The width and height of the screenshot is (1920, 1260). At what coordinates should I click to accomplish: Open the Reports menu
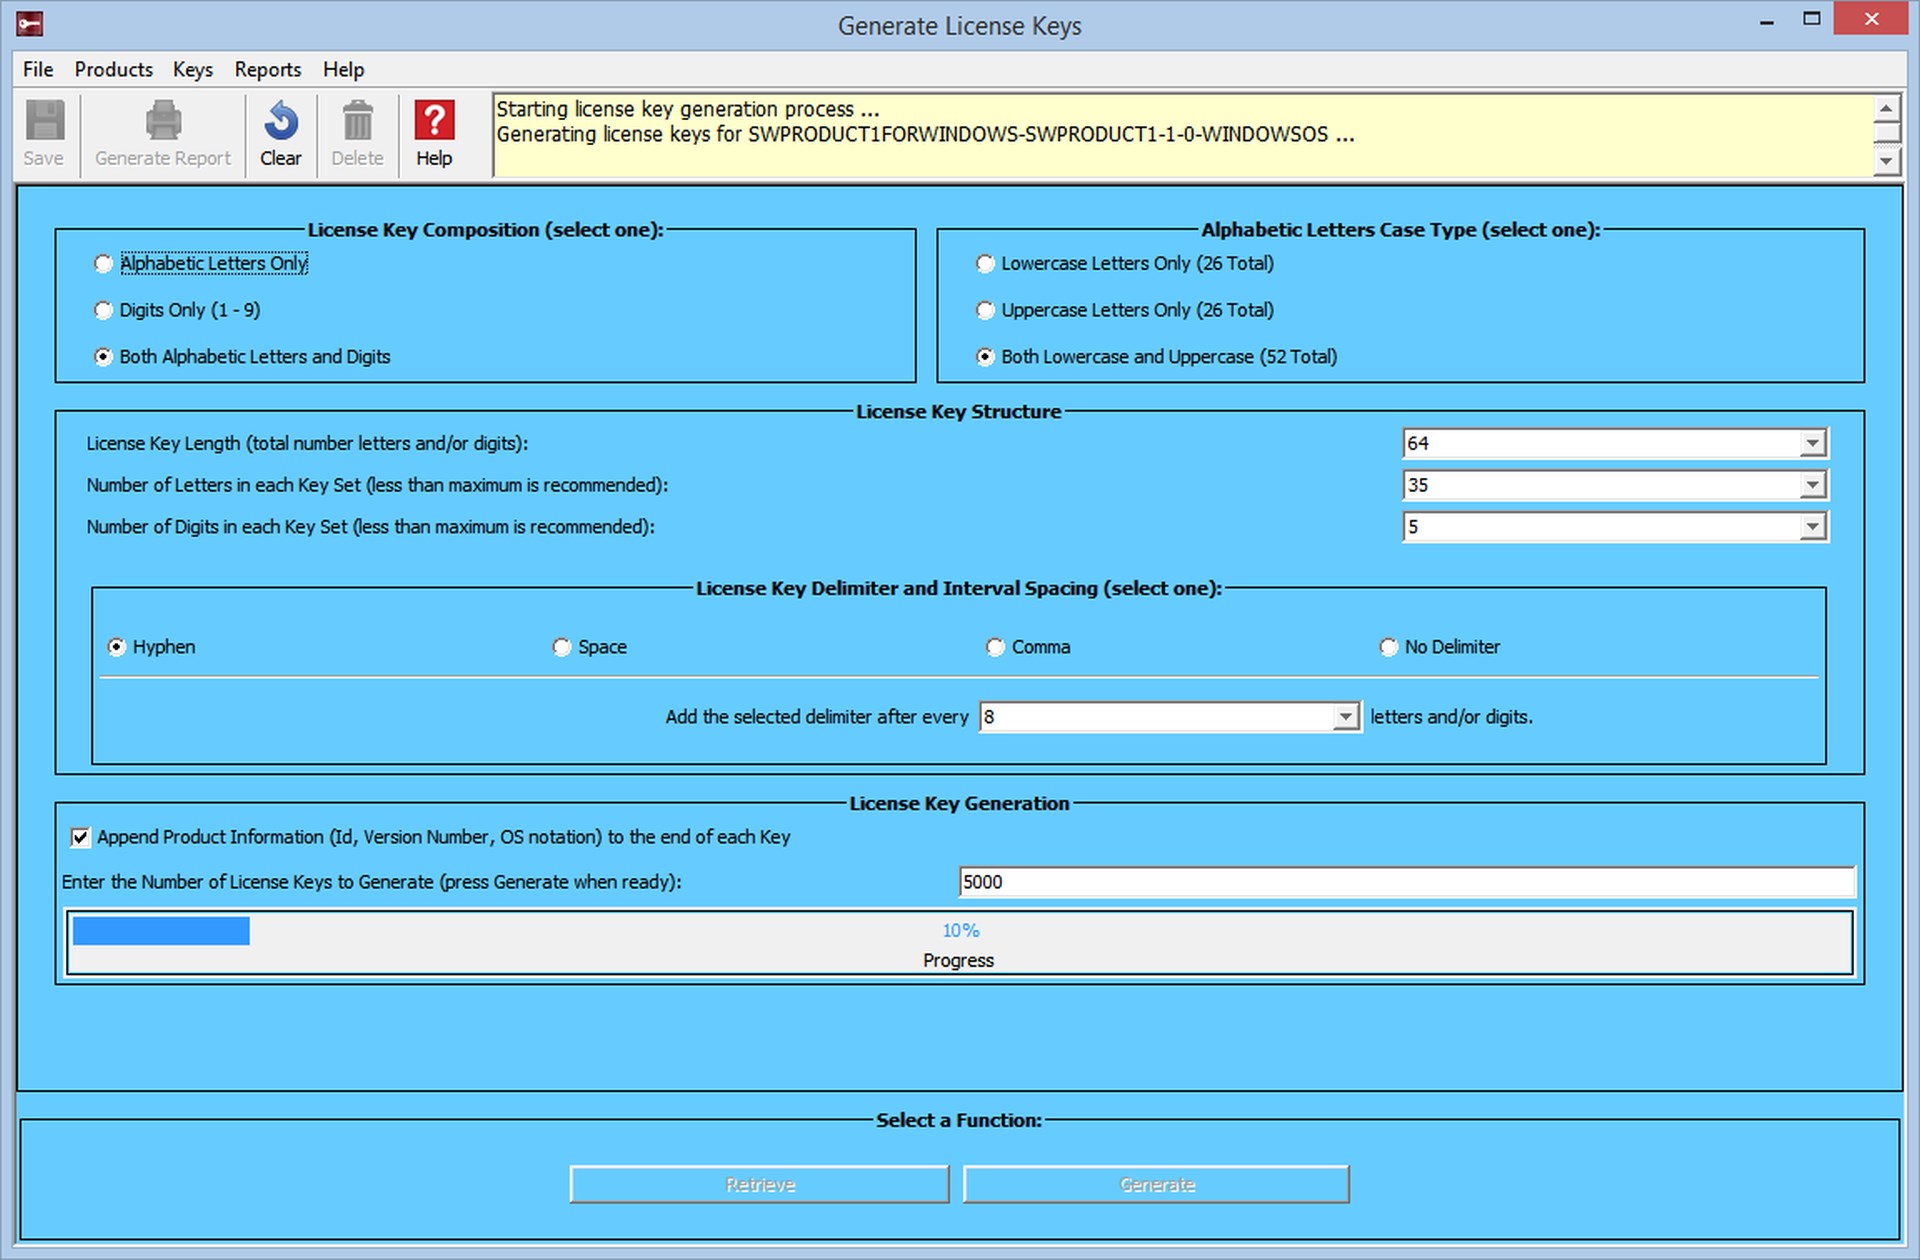(x=268, y=69)
